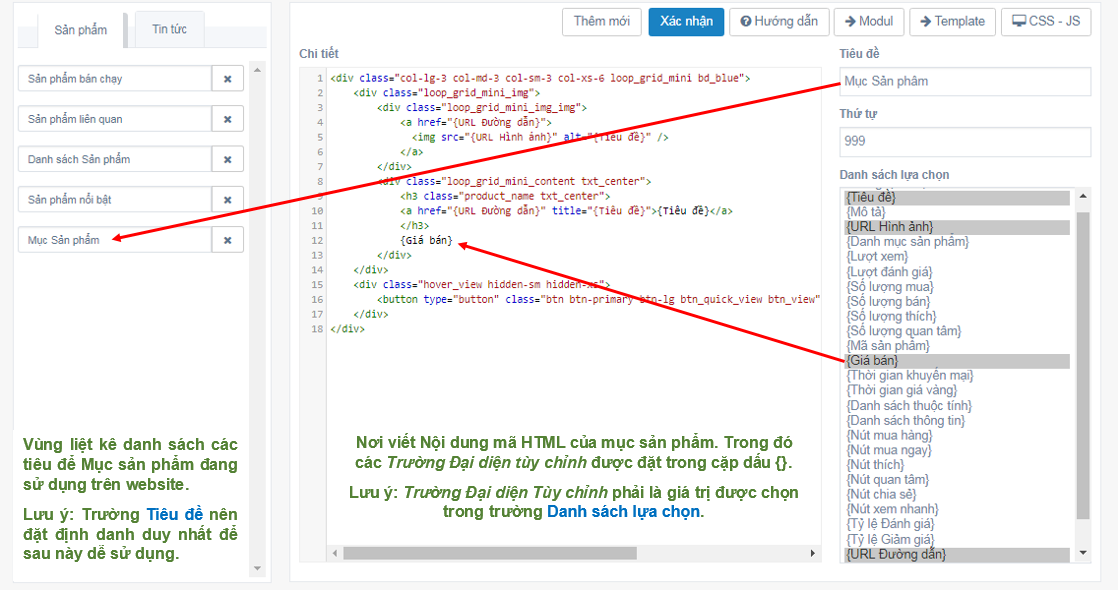The width and height of the screenshot is (1118, 590).
Task: Open the Tin tức tab
Action: (169, 29)
